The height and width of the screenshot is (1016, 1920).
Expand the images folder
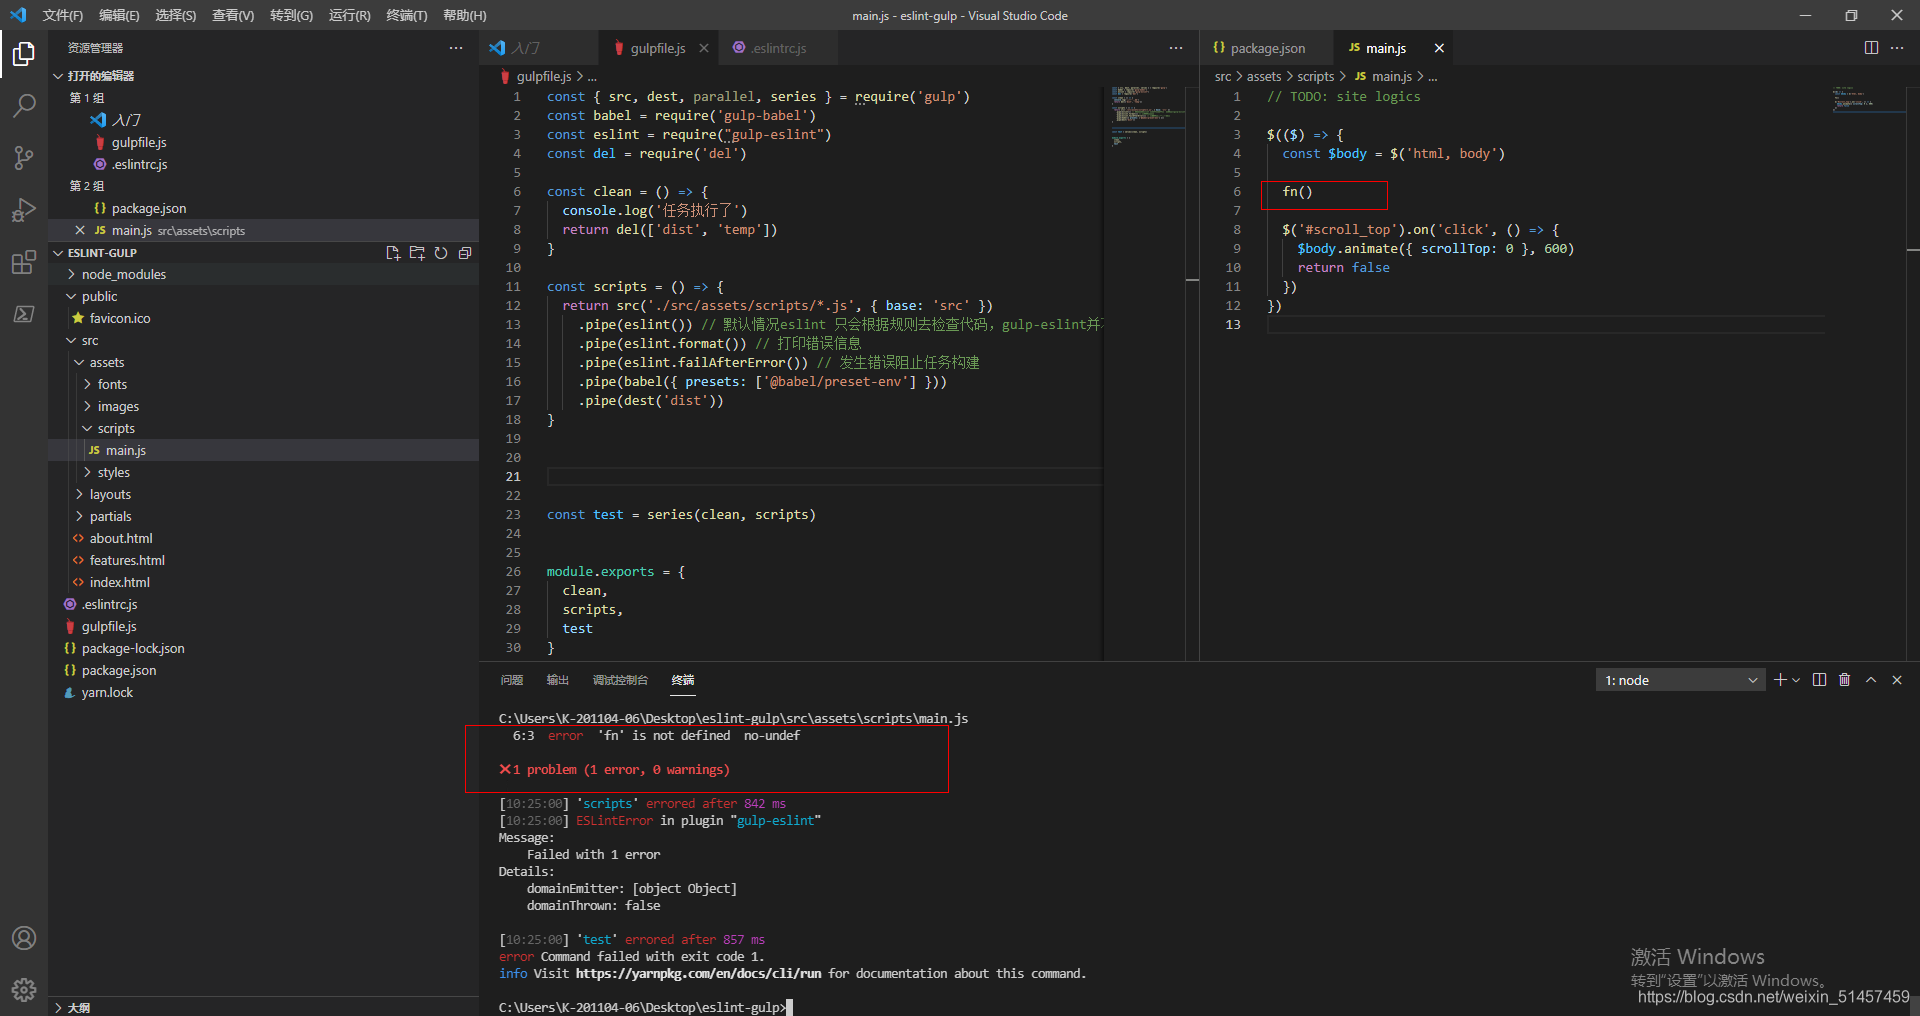click(x=263, y=406)
